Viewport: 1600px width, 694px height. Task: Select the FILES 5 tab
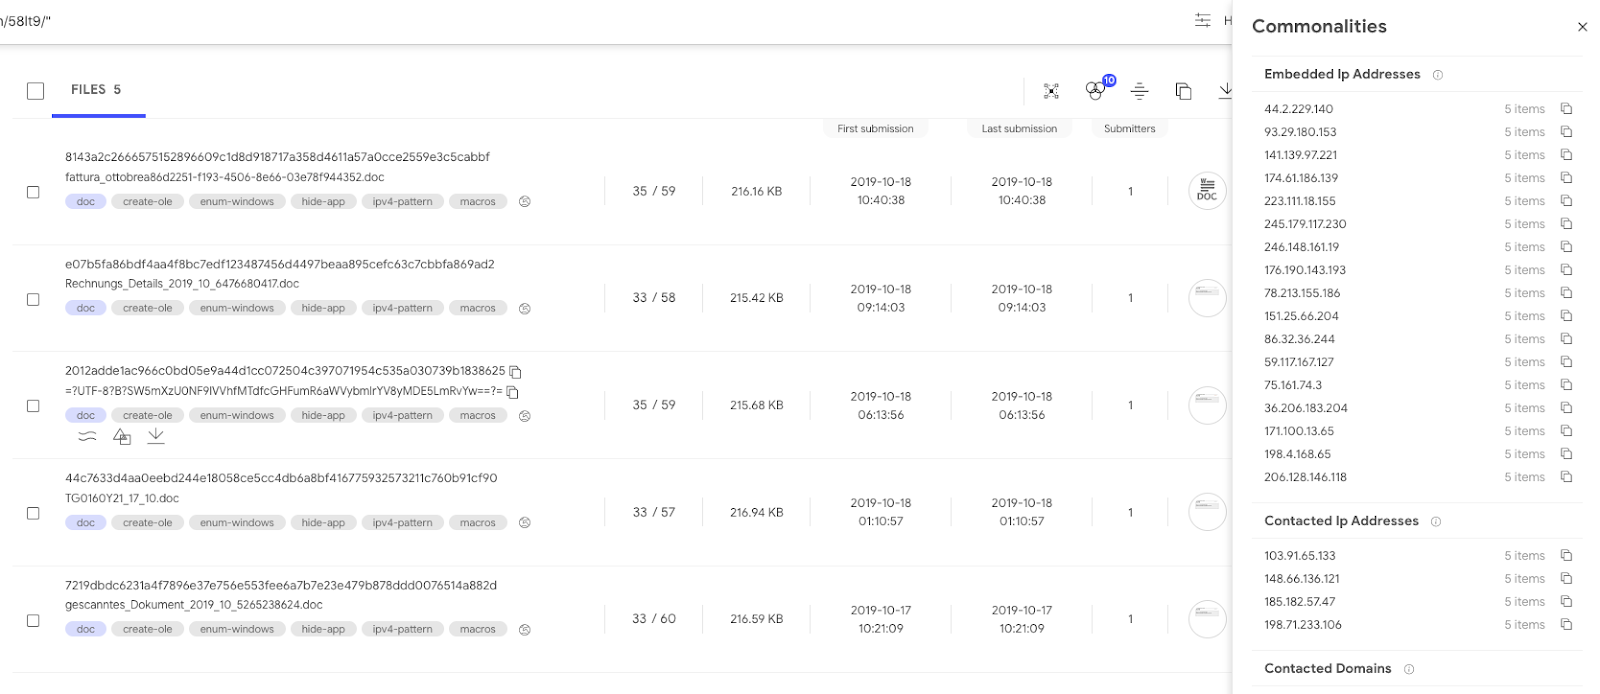coord(96,90)
